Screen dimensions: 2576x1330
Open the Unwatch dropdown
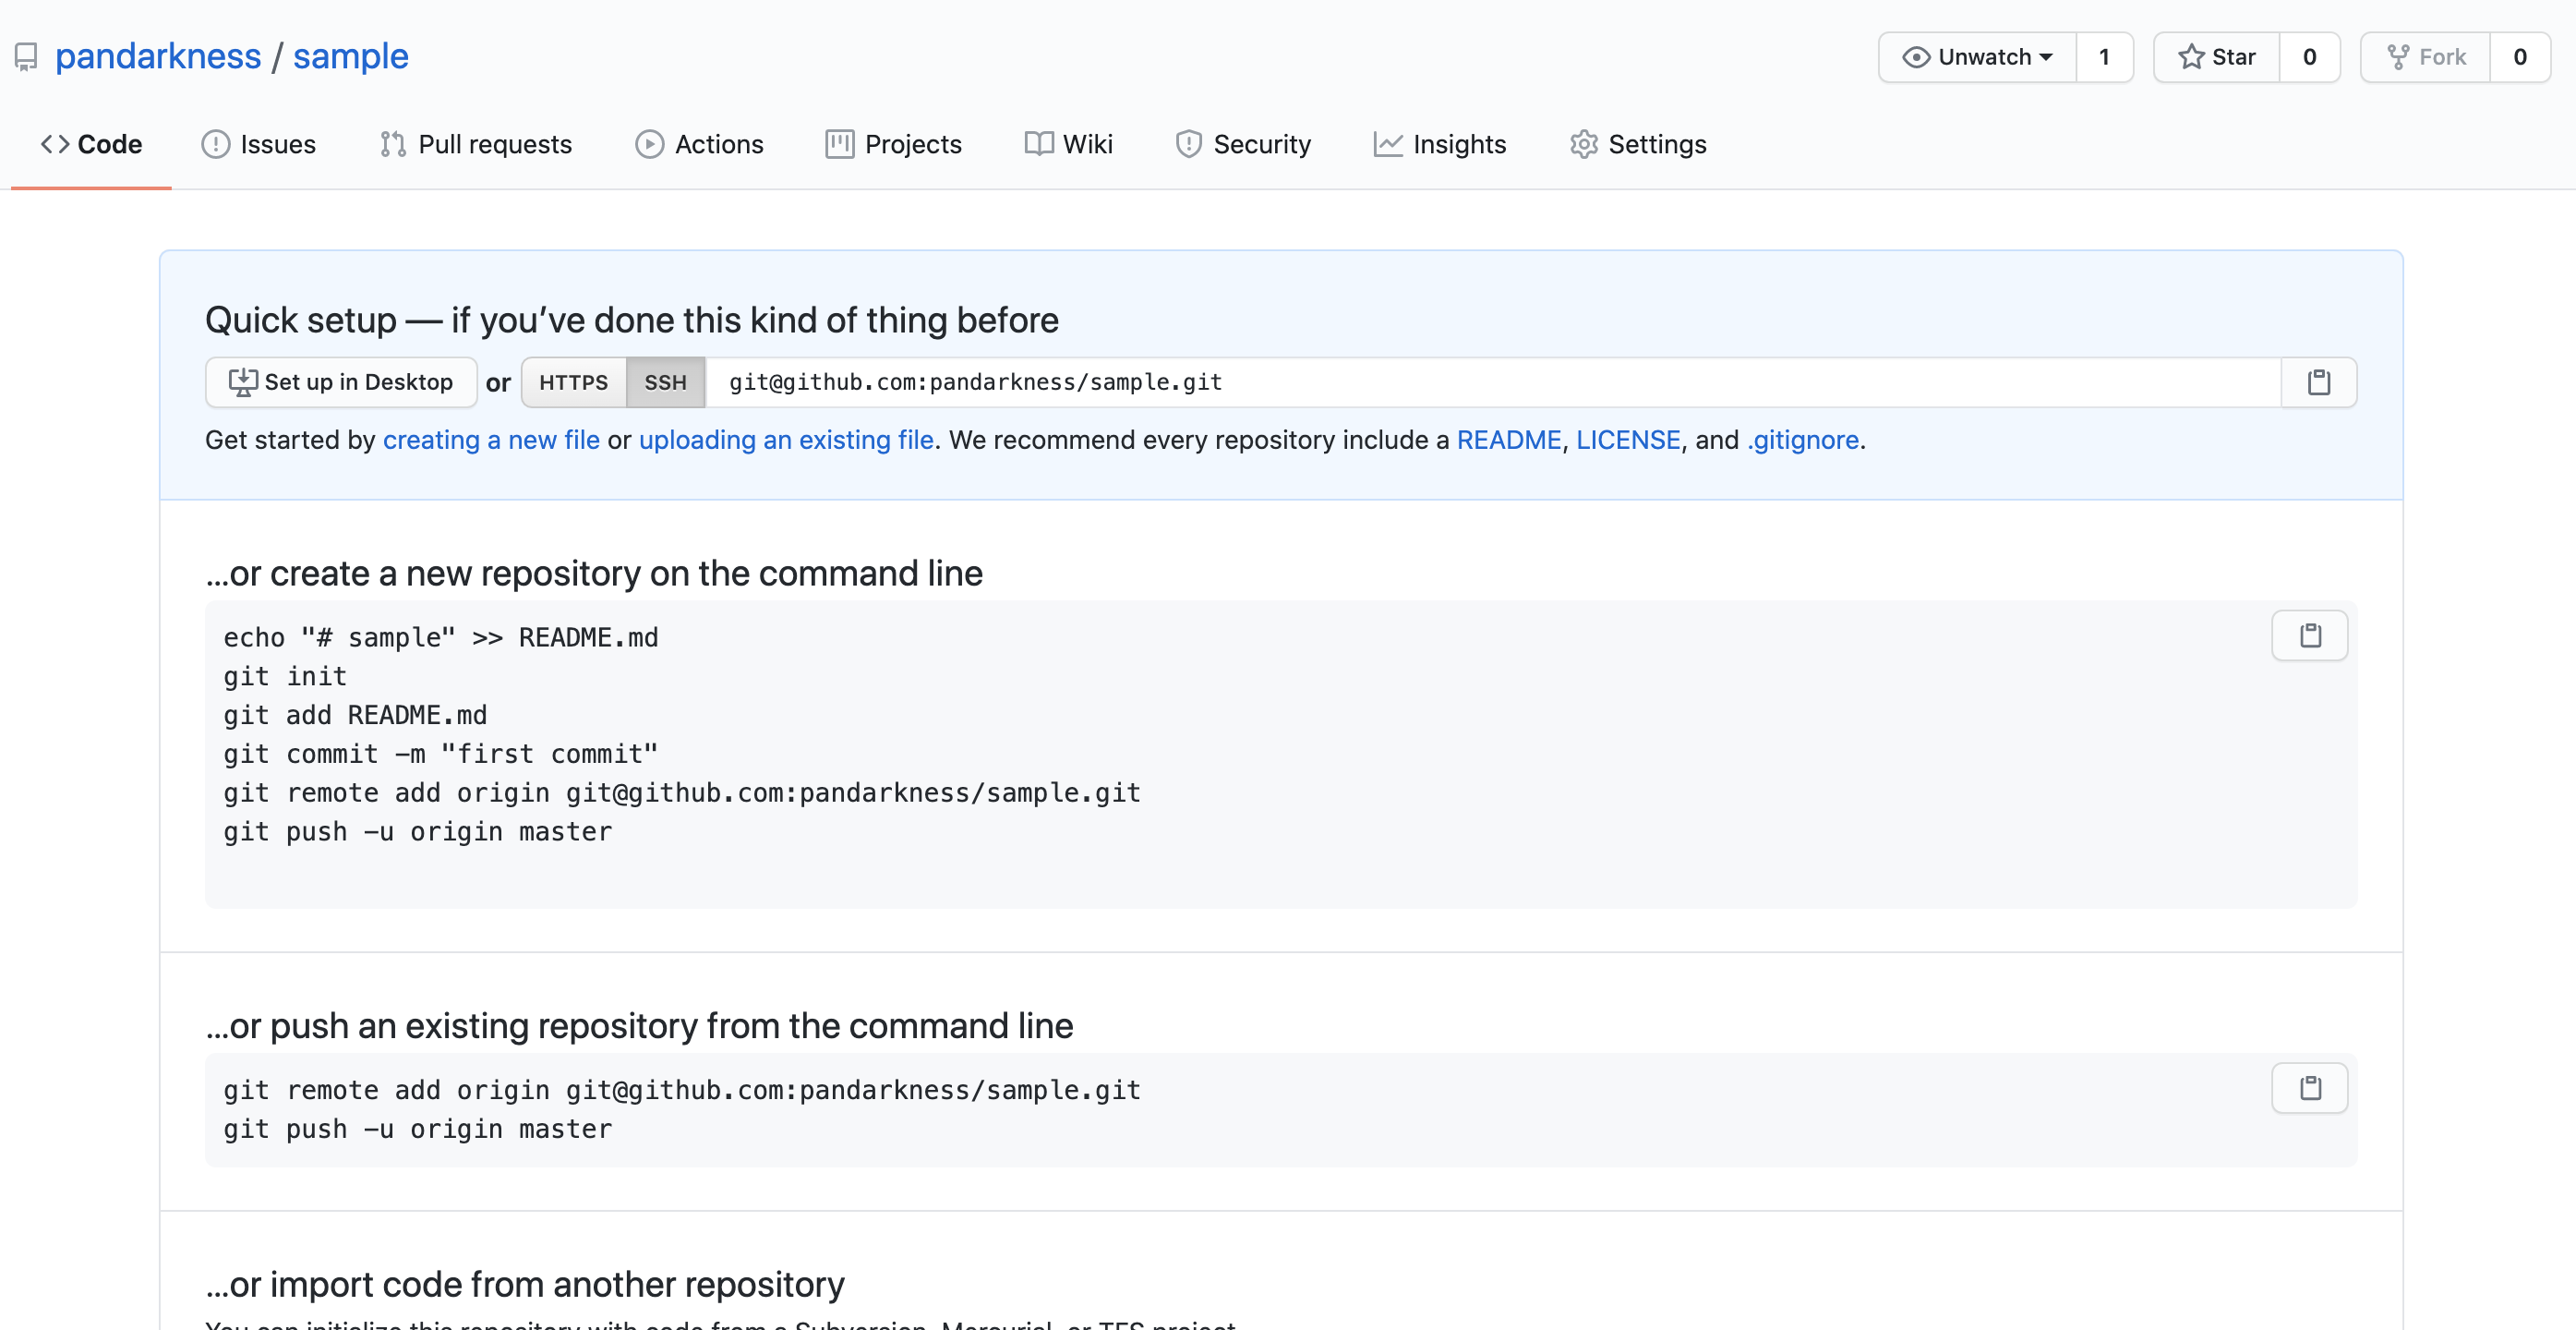click(x=1977, y=57)
